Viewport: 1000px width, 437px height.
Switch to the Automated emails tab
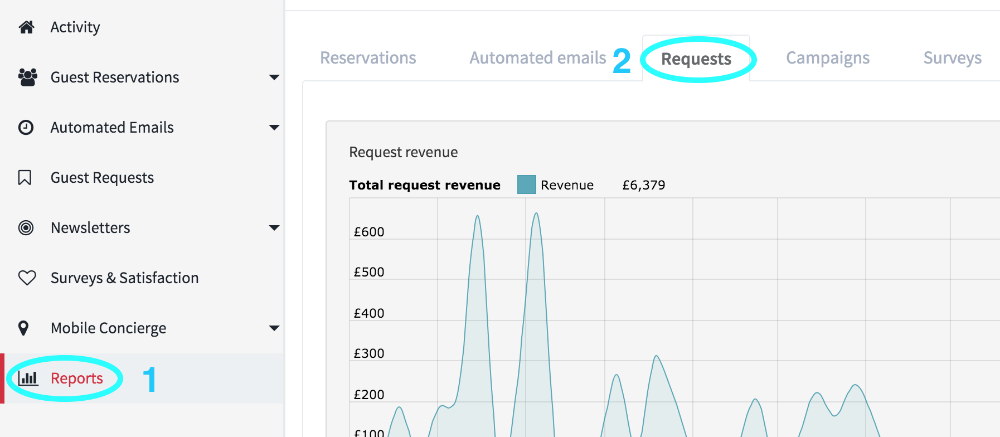(x=538, y=58)
